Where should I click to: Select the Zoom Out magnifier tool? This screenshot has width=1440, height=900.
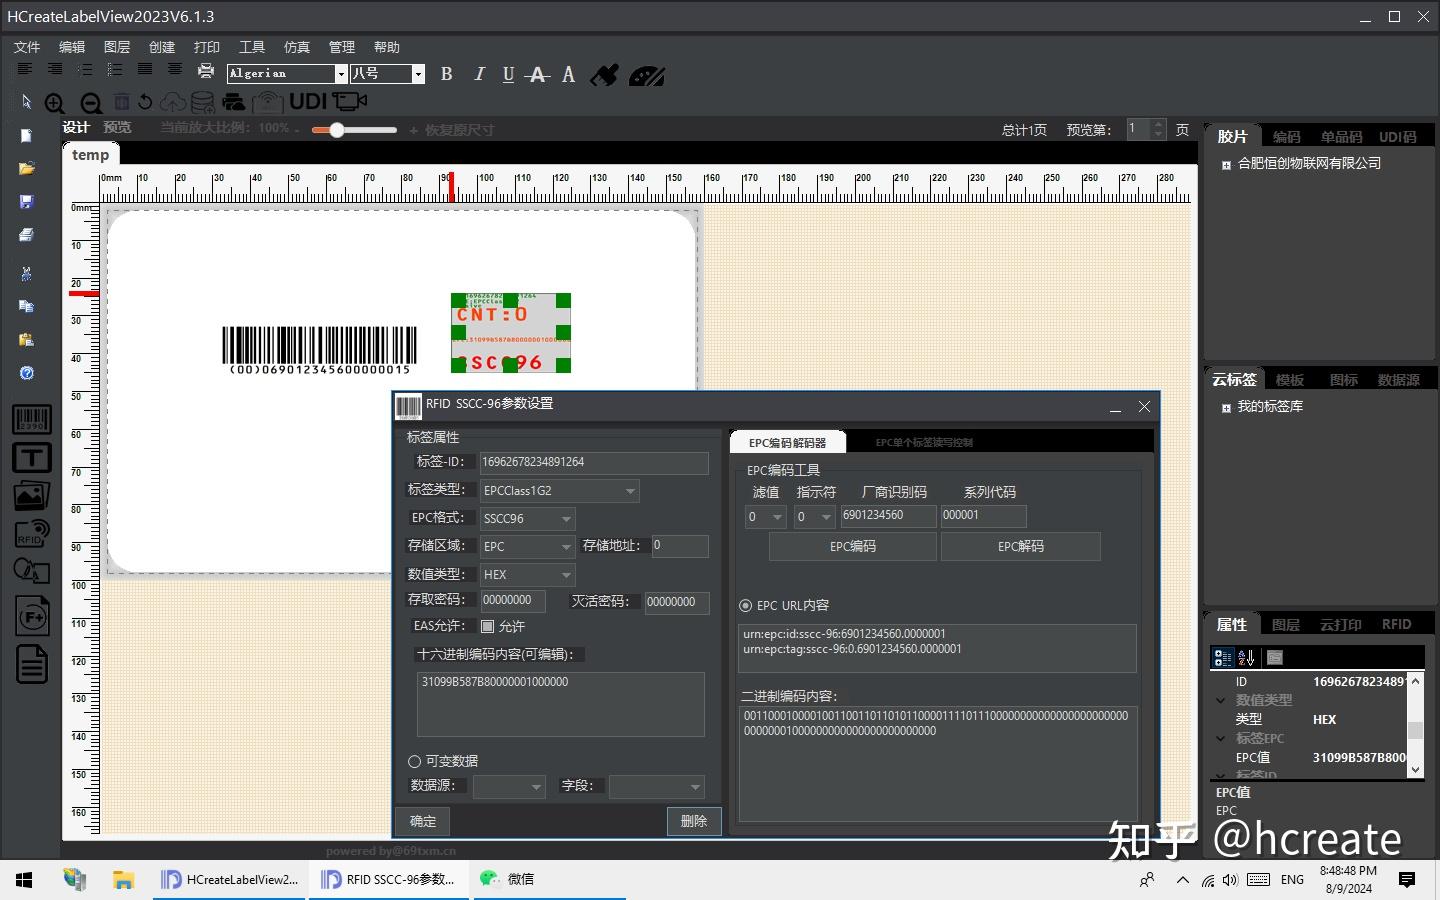click(90, 103)
